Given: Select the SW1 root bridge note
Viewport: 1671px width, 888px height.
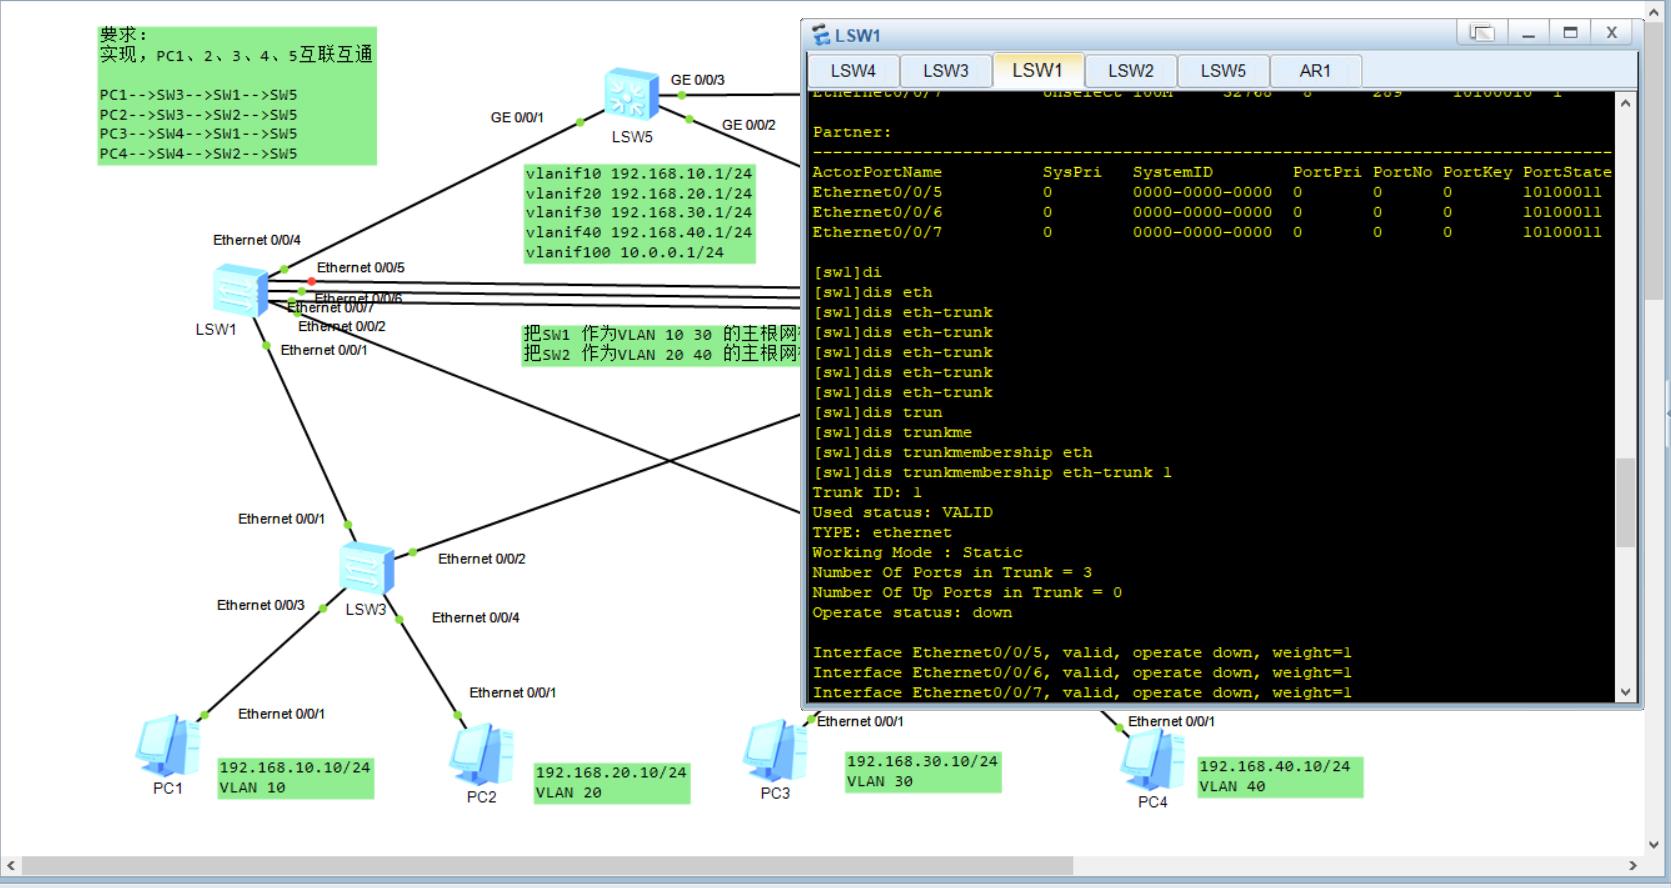Looking at the screenshot, I should click(661, 344).
